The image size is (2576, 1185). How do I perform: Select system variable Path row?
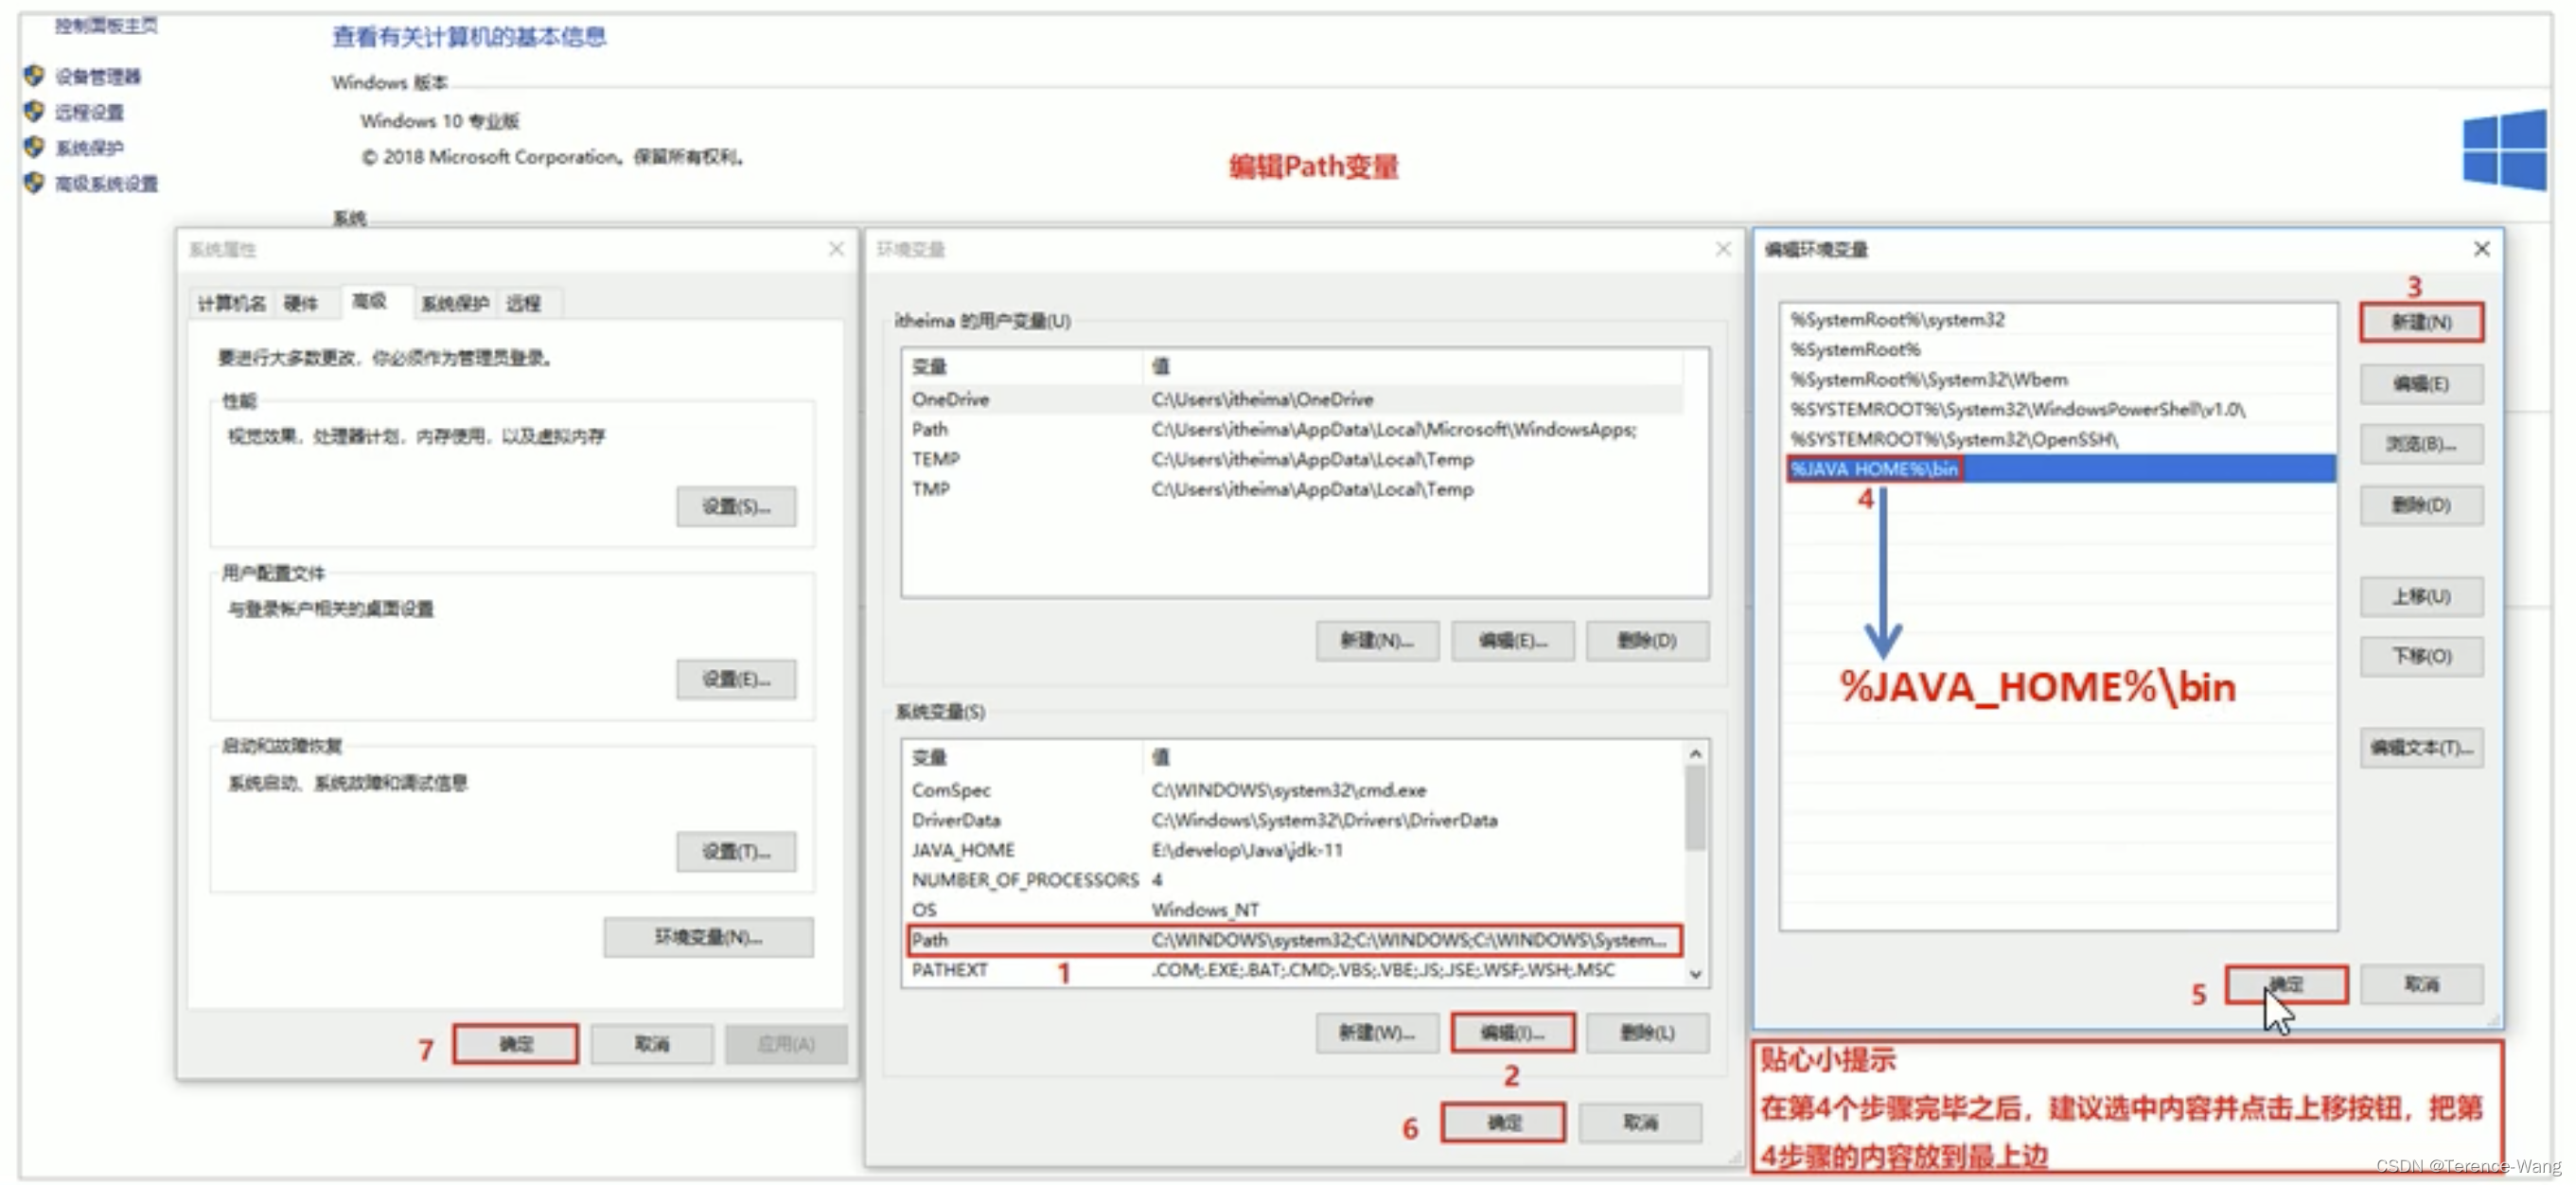pyautogui.click(x=1293, y=940)
